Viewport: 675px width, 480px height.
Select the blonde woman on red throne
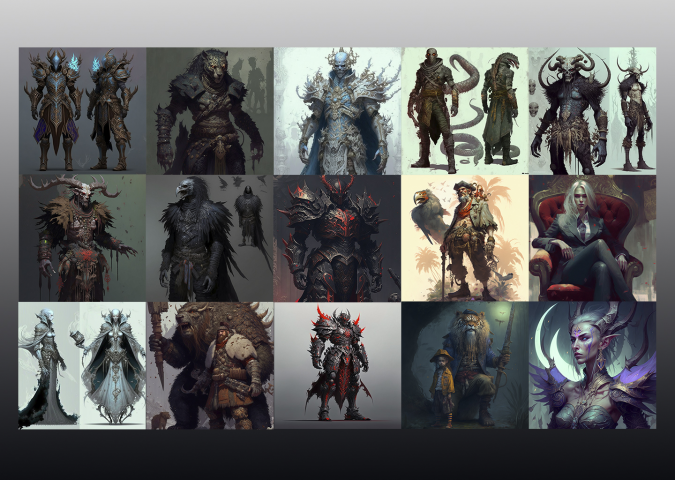tap(592, 238)
